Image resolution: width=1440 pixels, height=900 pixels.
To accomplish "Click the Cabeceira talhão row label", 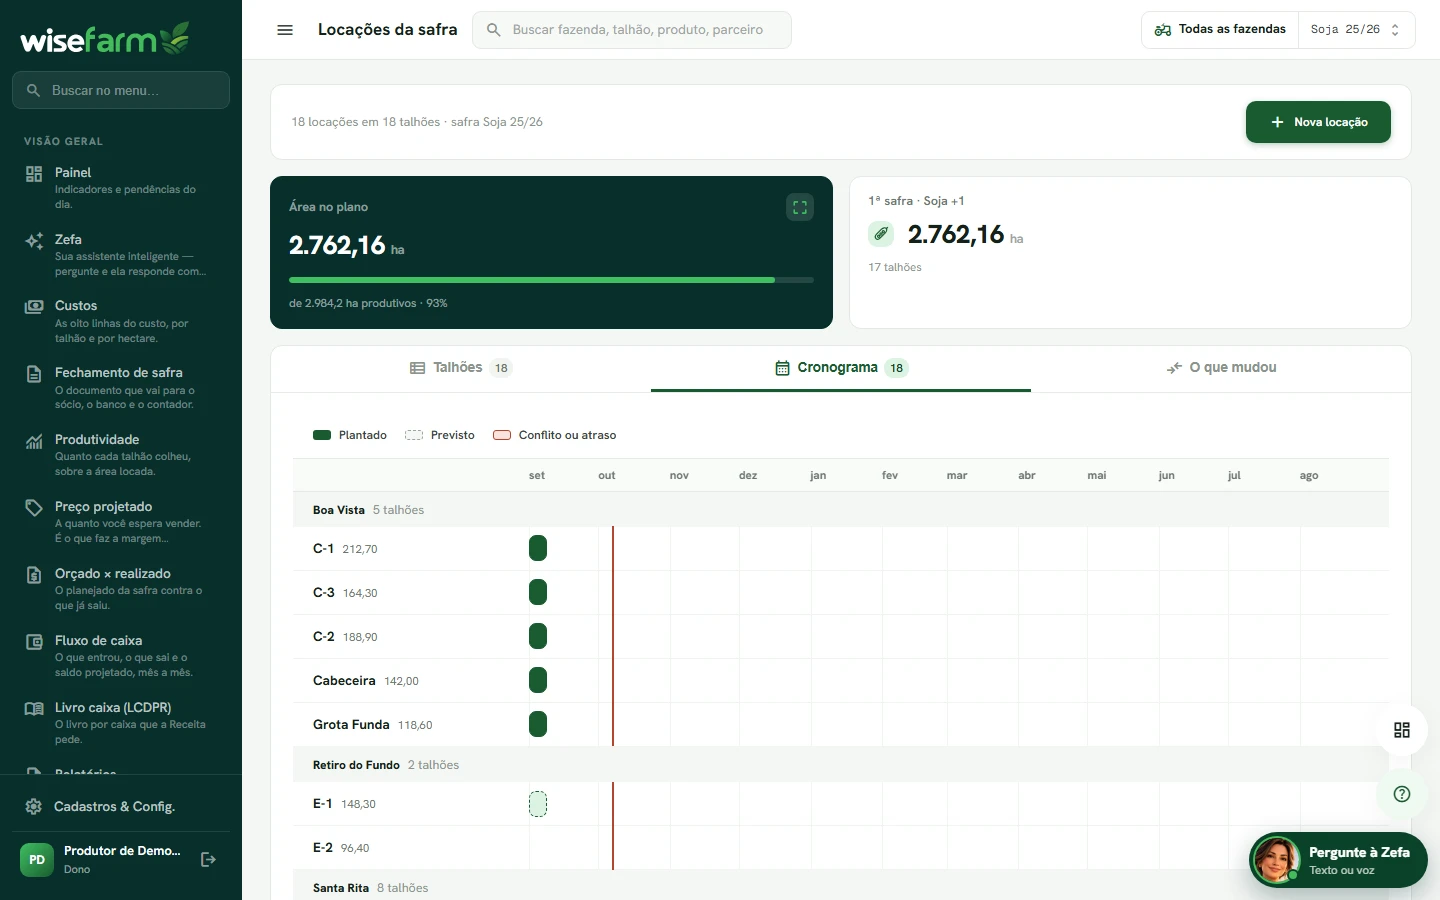I will pos(344,680).
